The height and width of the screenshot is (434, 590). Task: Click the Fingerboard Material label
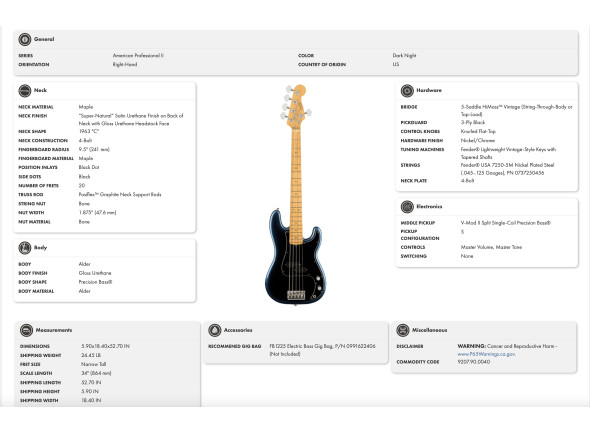(46, 158)
